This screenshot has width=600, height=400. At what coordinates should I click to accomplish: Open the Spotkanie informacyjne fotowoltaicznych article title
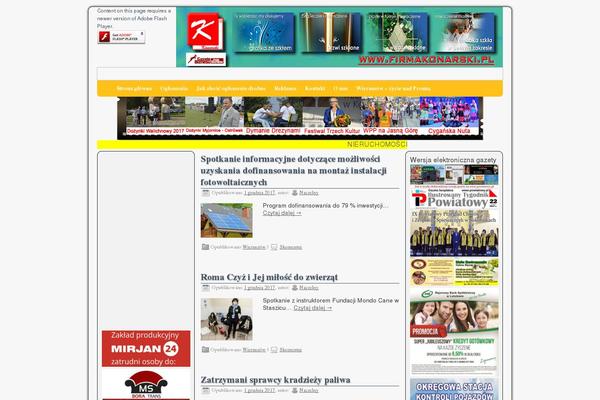click(x=293, y=170)
